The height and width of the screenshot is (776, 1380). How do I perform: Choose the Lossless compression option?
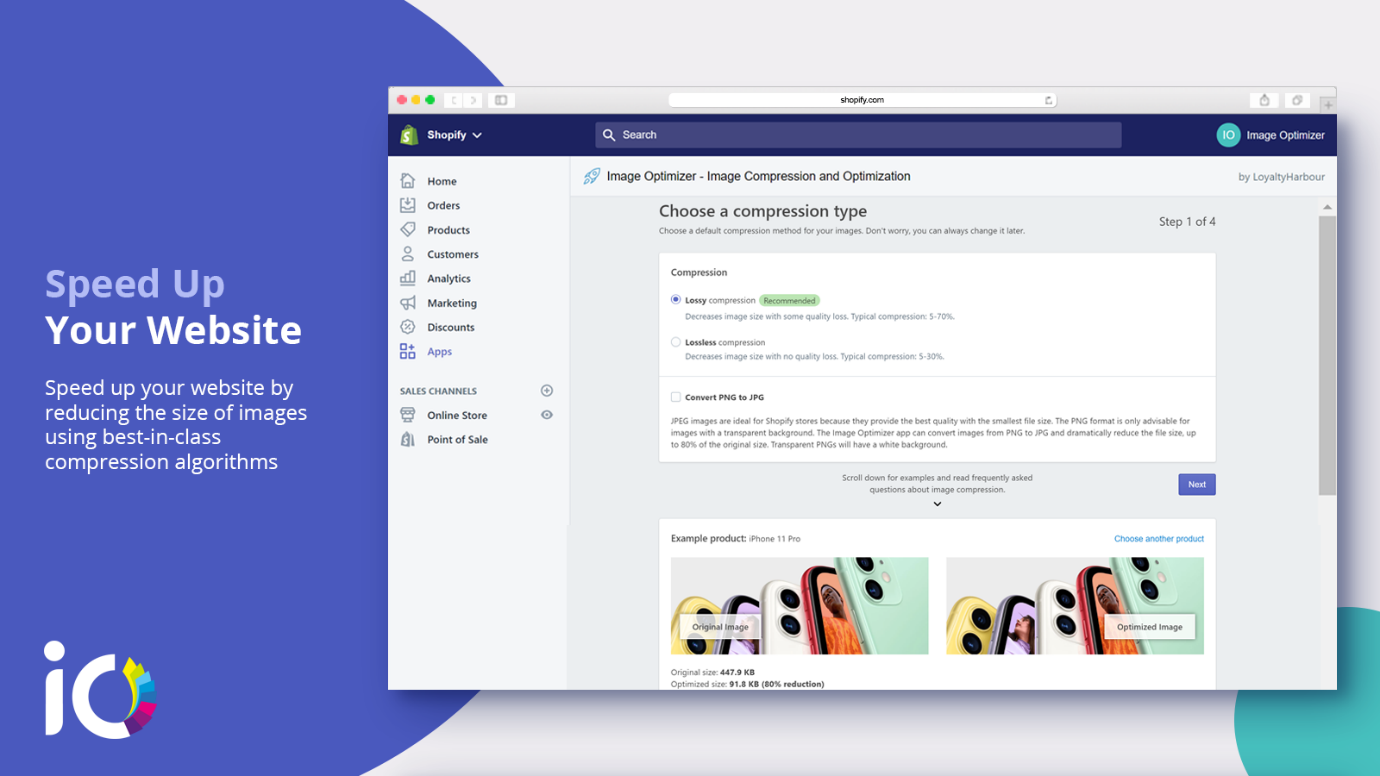(x=676, y=342)
